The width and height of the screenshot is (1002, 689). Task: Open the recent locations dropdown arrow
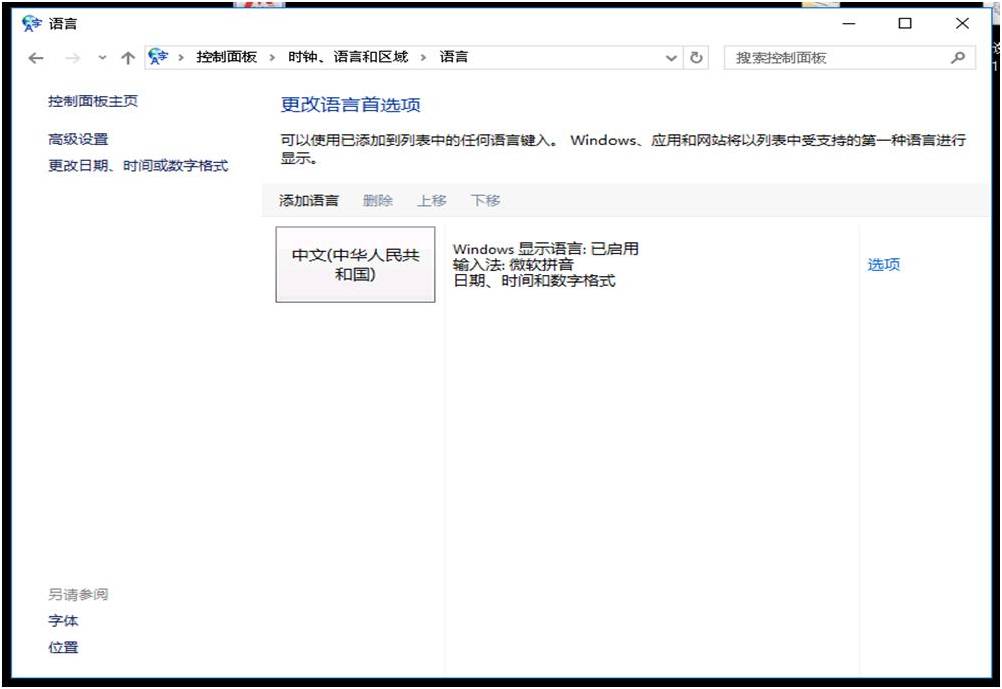(101, 58)
